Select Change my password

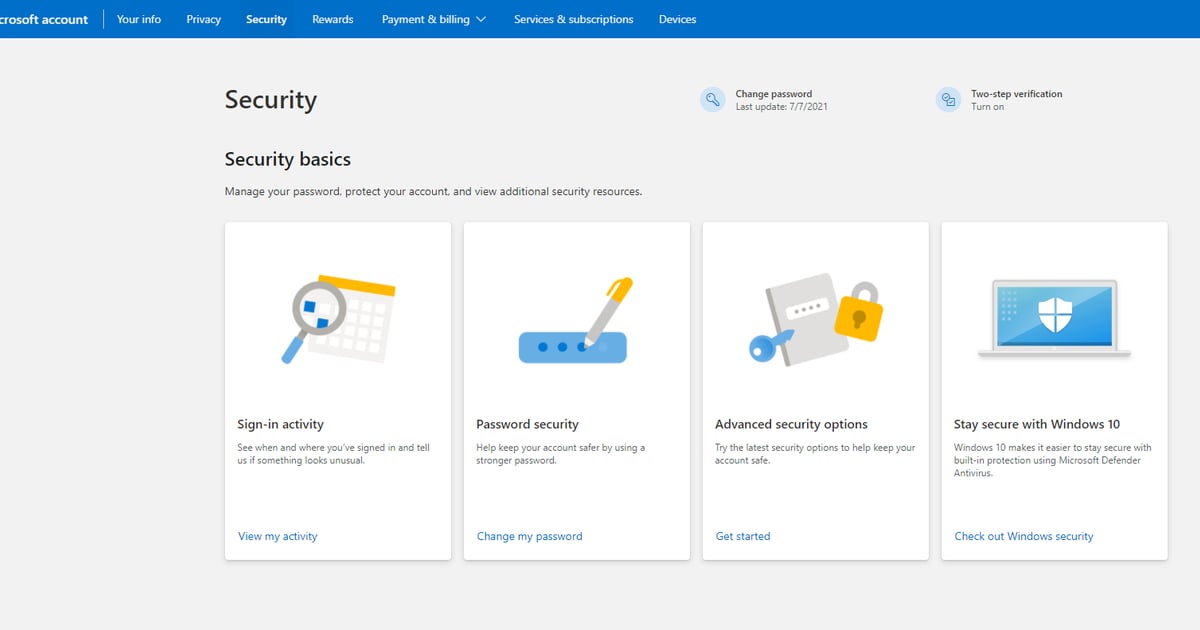529,536
